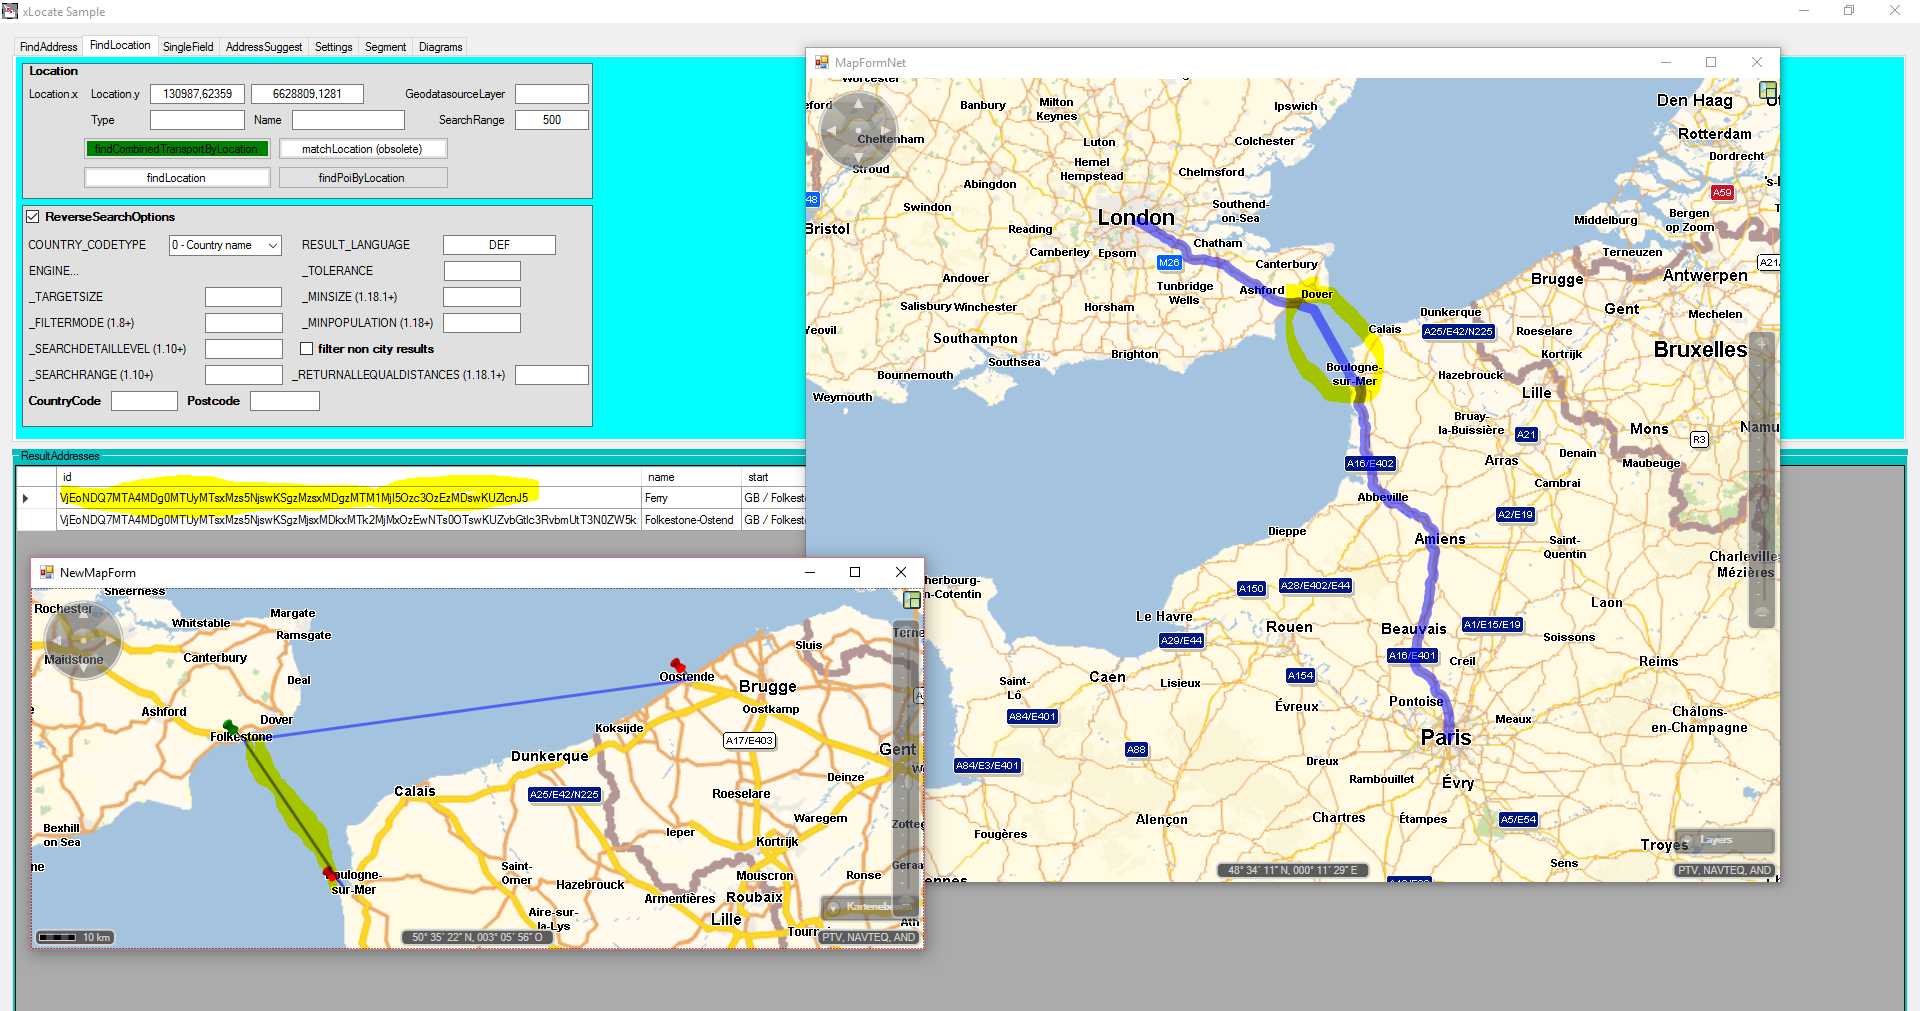Toggle the ReverseSearchOptions checkbox
The width and height of the screenshot is (1920, 1011).
click(x=33, y=217)
